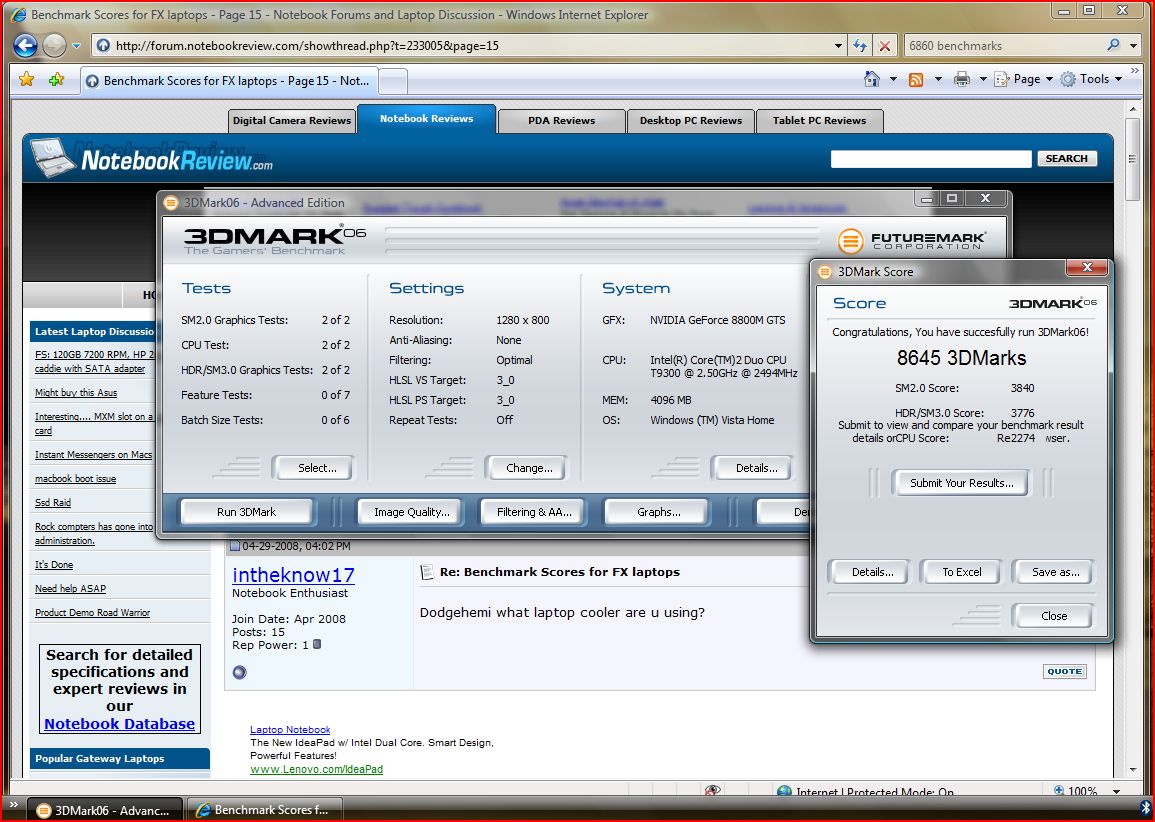Open the Tools menu
This screenshot has width=1155, height=822.
coord(1091,79)
